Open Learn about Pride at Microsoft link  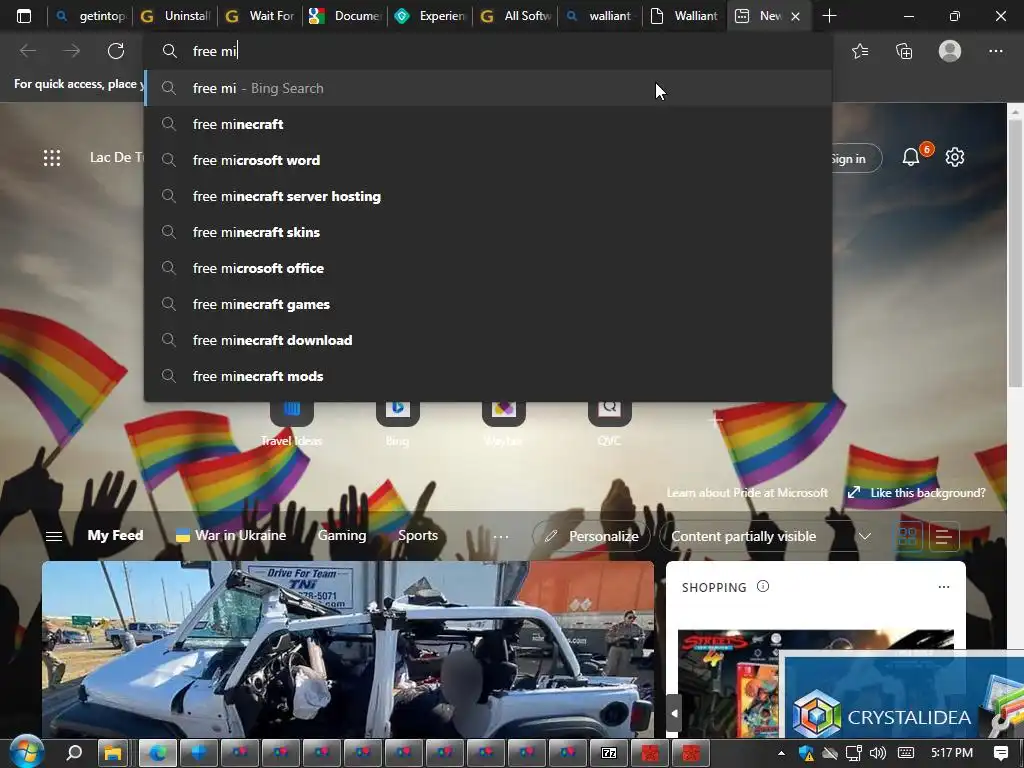click(x=747, y=492)
